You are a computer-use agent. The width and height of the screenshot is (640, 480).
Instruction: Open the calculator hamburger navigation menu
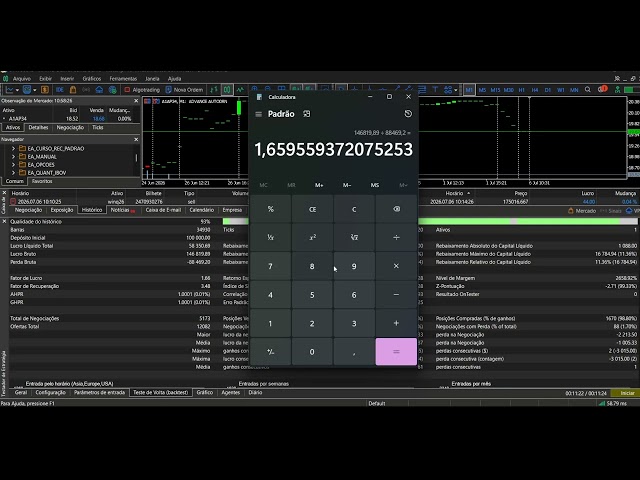click(x=258, y=114)
